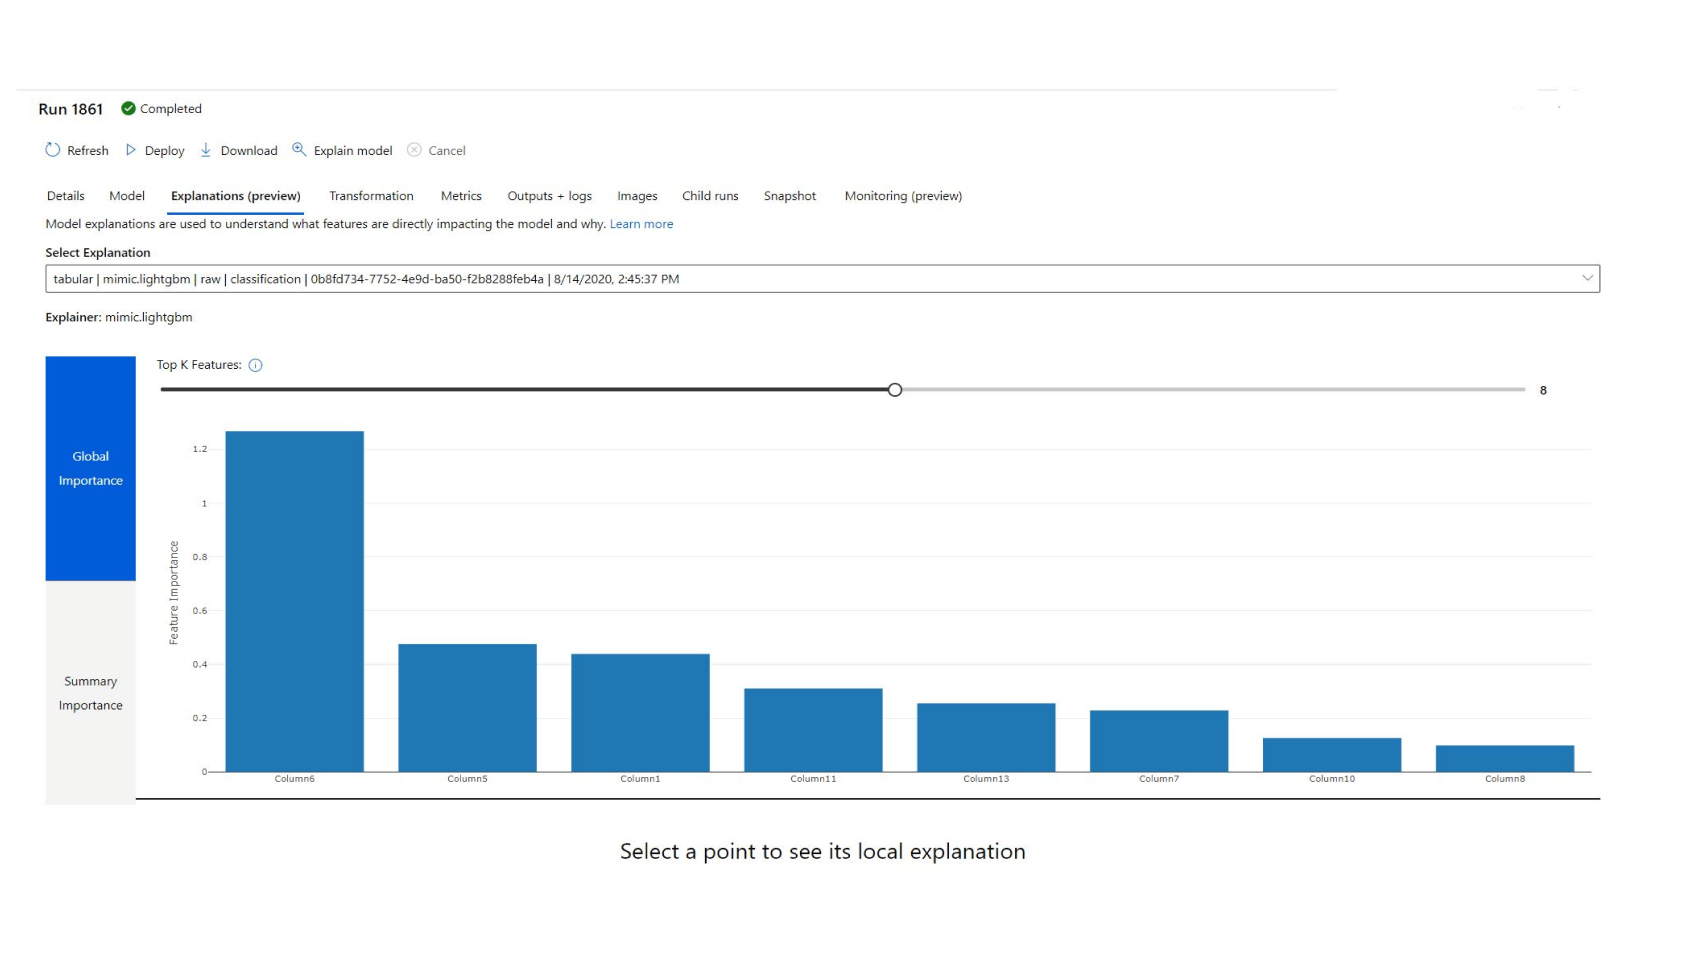Open the Transformation tab
The height and width of the screenshot is (954, 1694).
371,196
